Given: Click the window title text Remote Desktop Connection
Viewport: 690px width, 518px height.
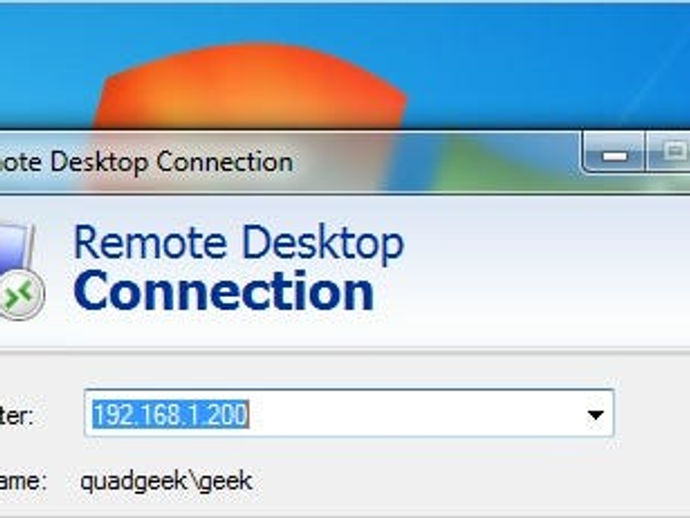Looking at the screenshot, I should click(145, 162).
